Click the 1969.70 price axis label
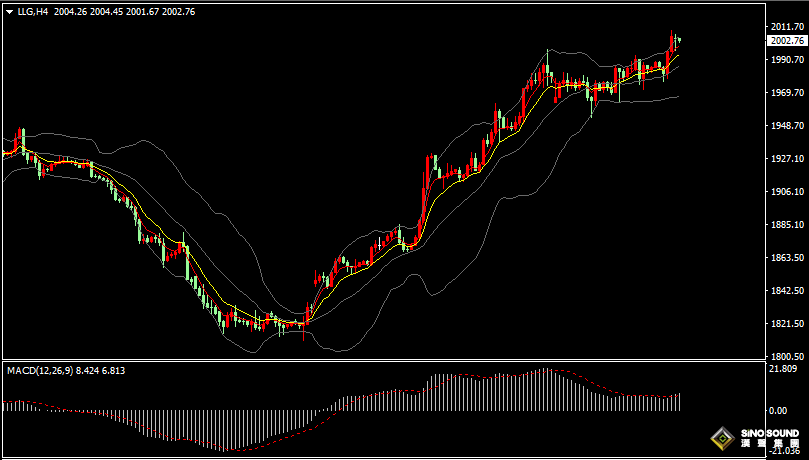The height and width of the screenshot is (460, 809). point(784,92)
